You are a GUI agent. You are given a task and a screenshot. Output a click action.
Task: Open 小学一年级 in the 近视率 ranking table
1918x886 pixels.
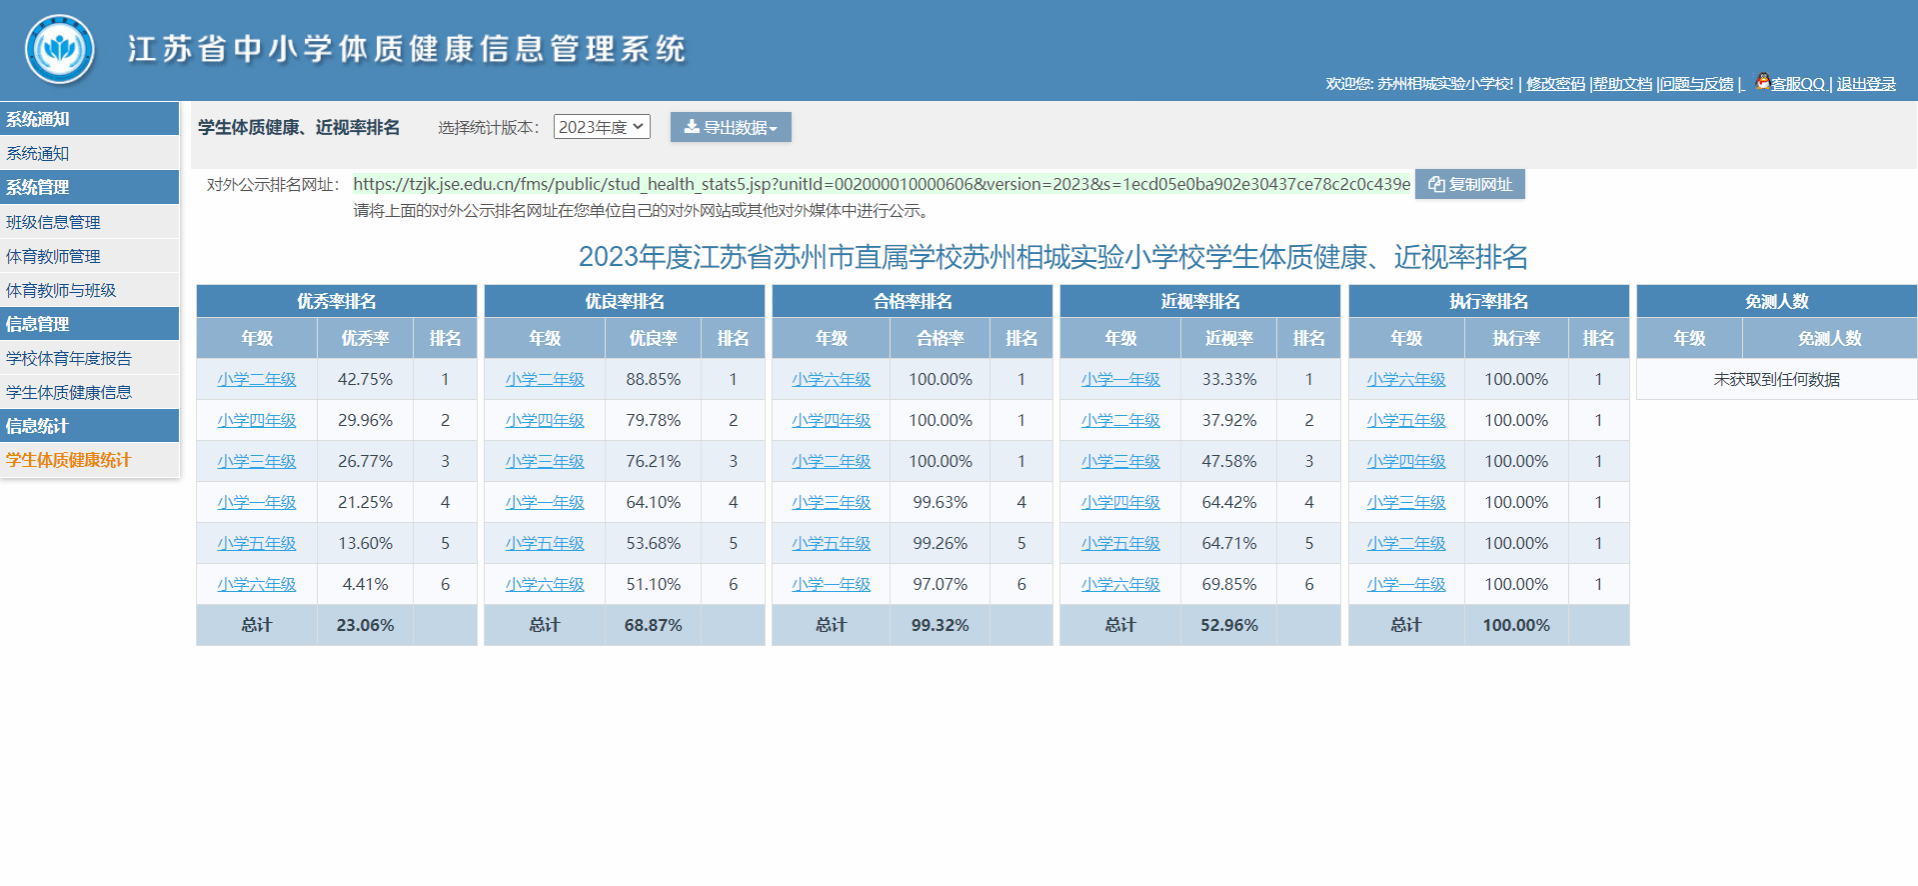1120,380
